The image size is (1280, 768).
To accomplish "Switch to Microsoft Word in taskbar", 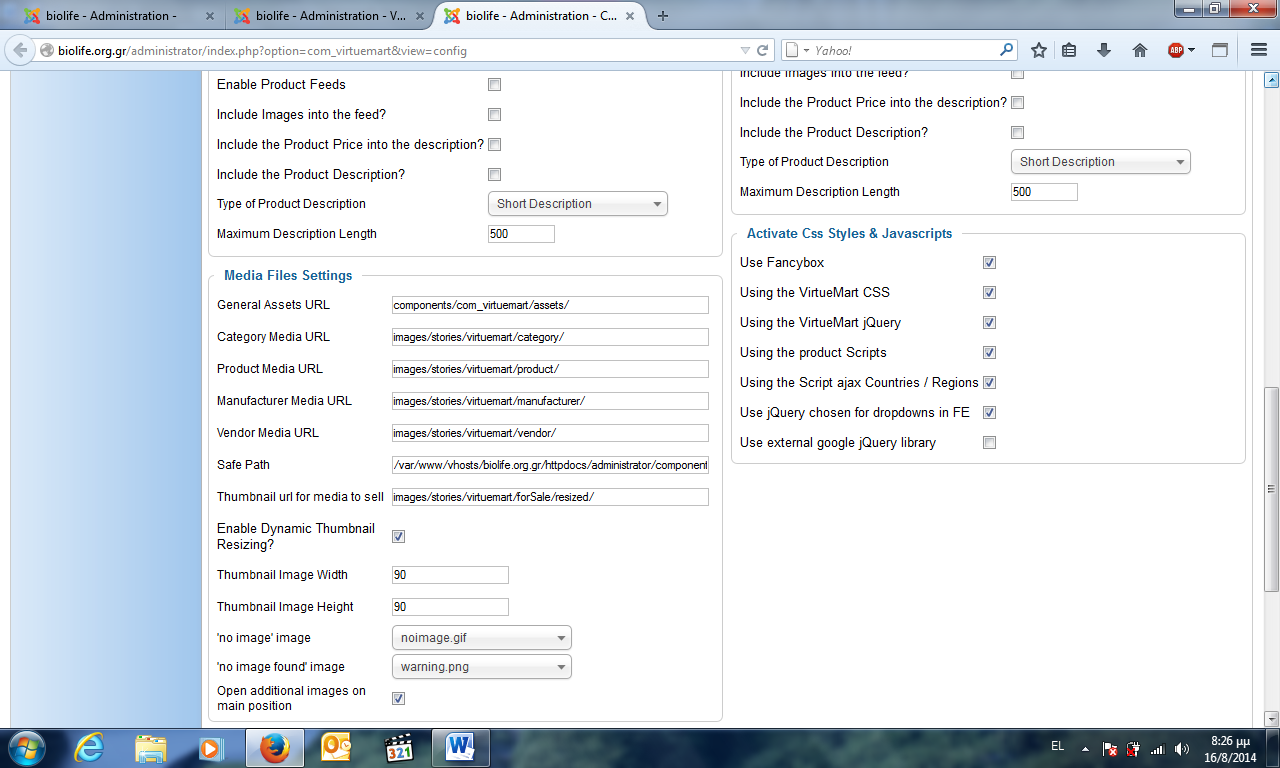I will [x=461, y=748].
